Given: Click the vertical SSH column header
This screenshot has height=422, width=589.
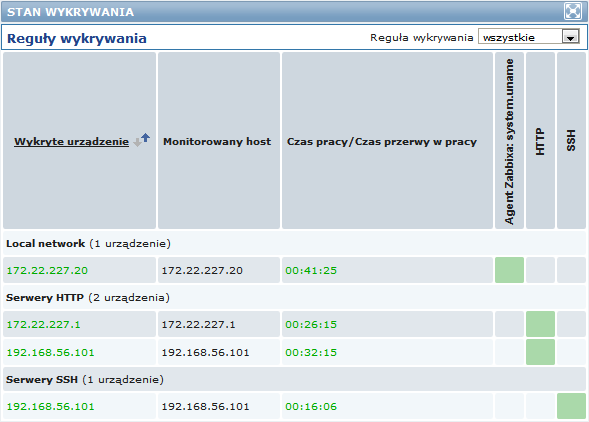Looking at the screenshot, I should (x=571, y=141).
